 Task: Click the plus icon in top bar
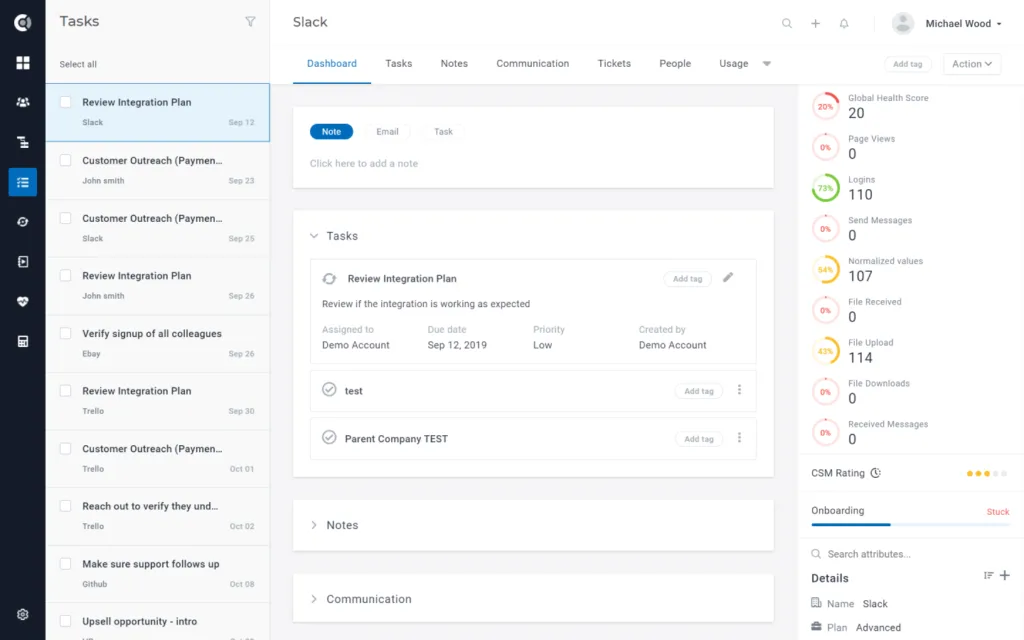816,24
